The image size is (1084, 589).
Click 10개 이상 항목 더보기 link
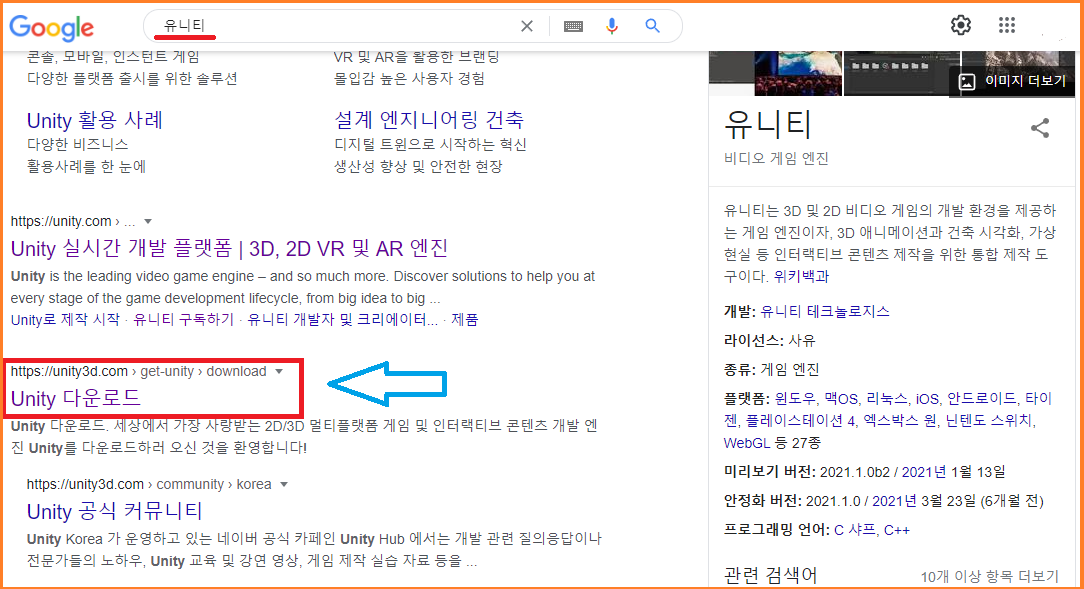(x=989, y=576)
